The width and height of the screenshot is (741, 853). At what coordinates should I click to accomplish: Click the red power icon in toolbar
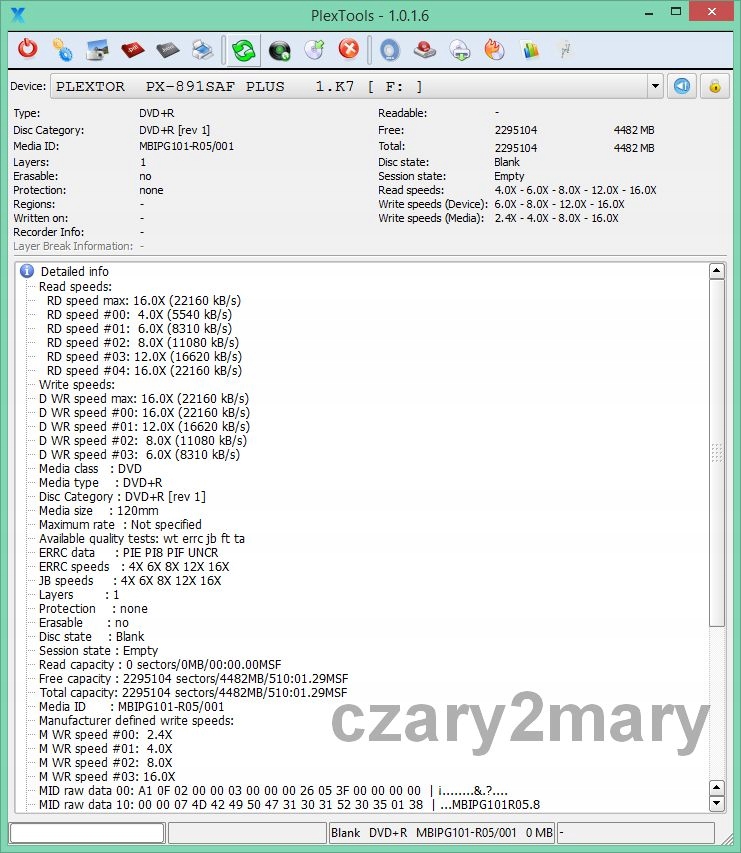pyautogui.click(x=28, y=49)
